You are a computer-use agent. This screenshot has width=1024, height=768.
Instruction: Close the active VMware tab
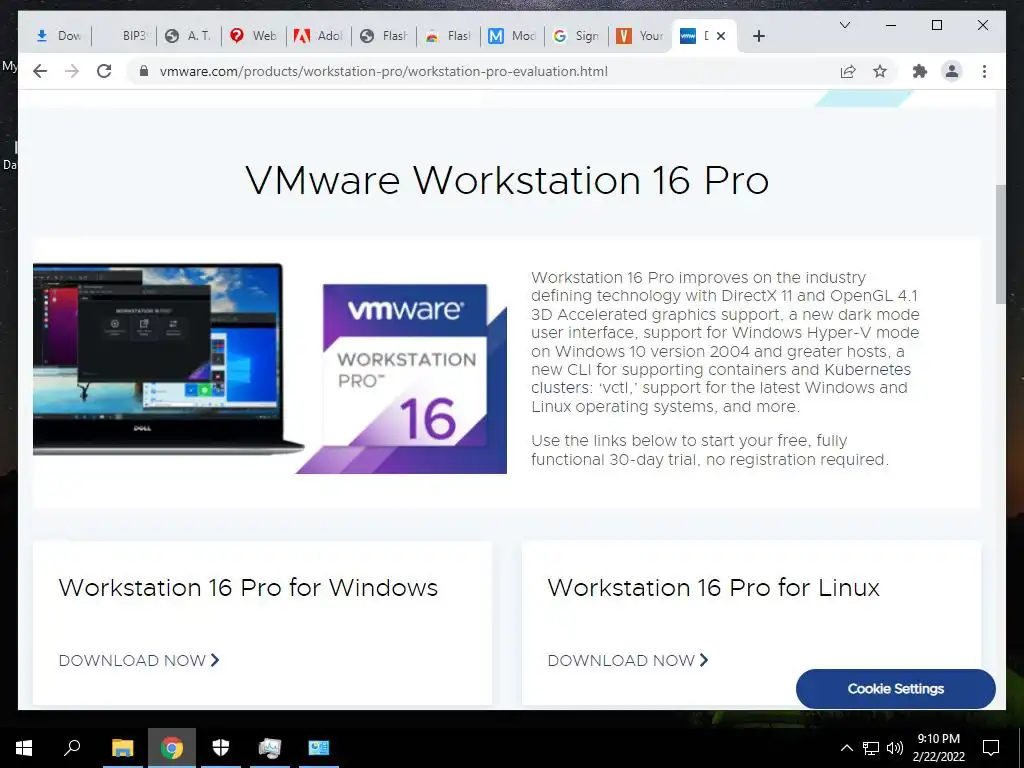[721, 37]
